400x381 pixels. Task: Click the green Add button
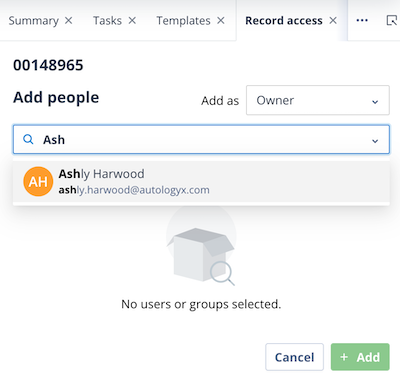pos(360,357)
